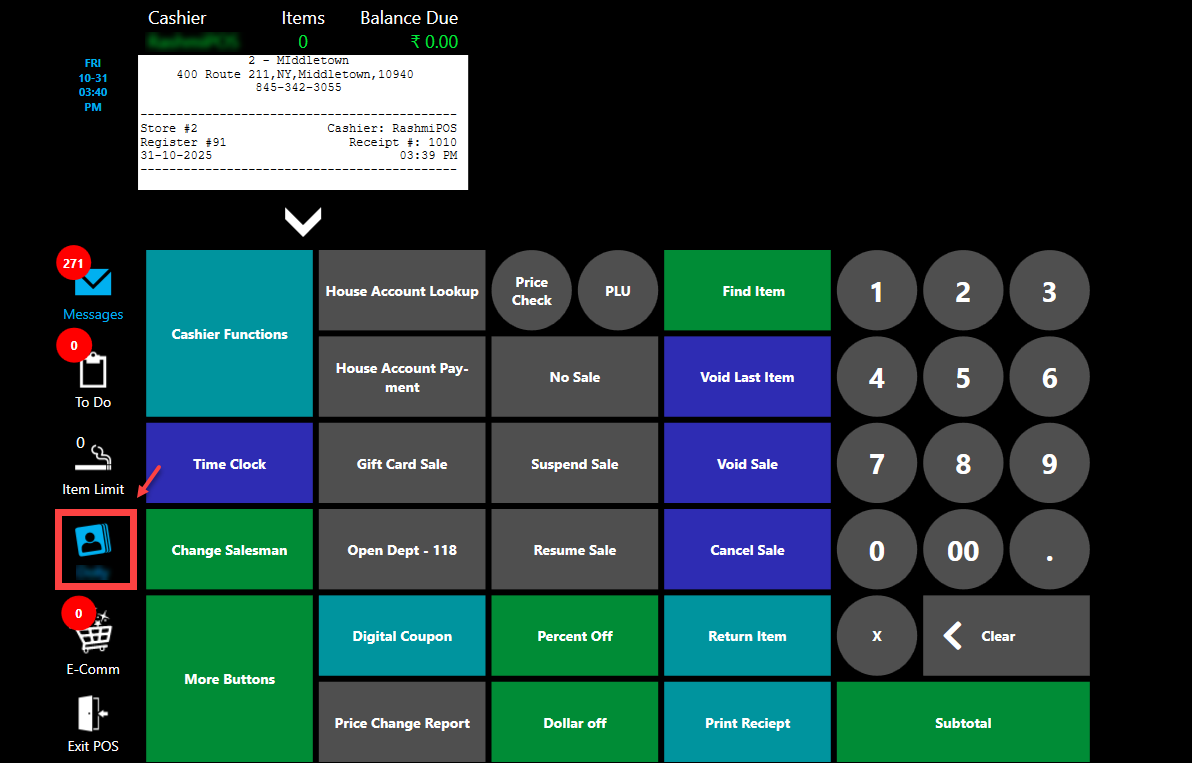The image size is (1192, 763).
Task: Tap the Suspend Sale button
Action: point(575,464)
